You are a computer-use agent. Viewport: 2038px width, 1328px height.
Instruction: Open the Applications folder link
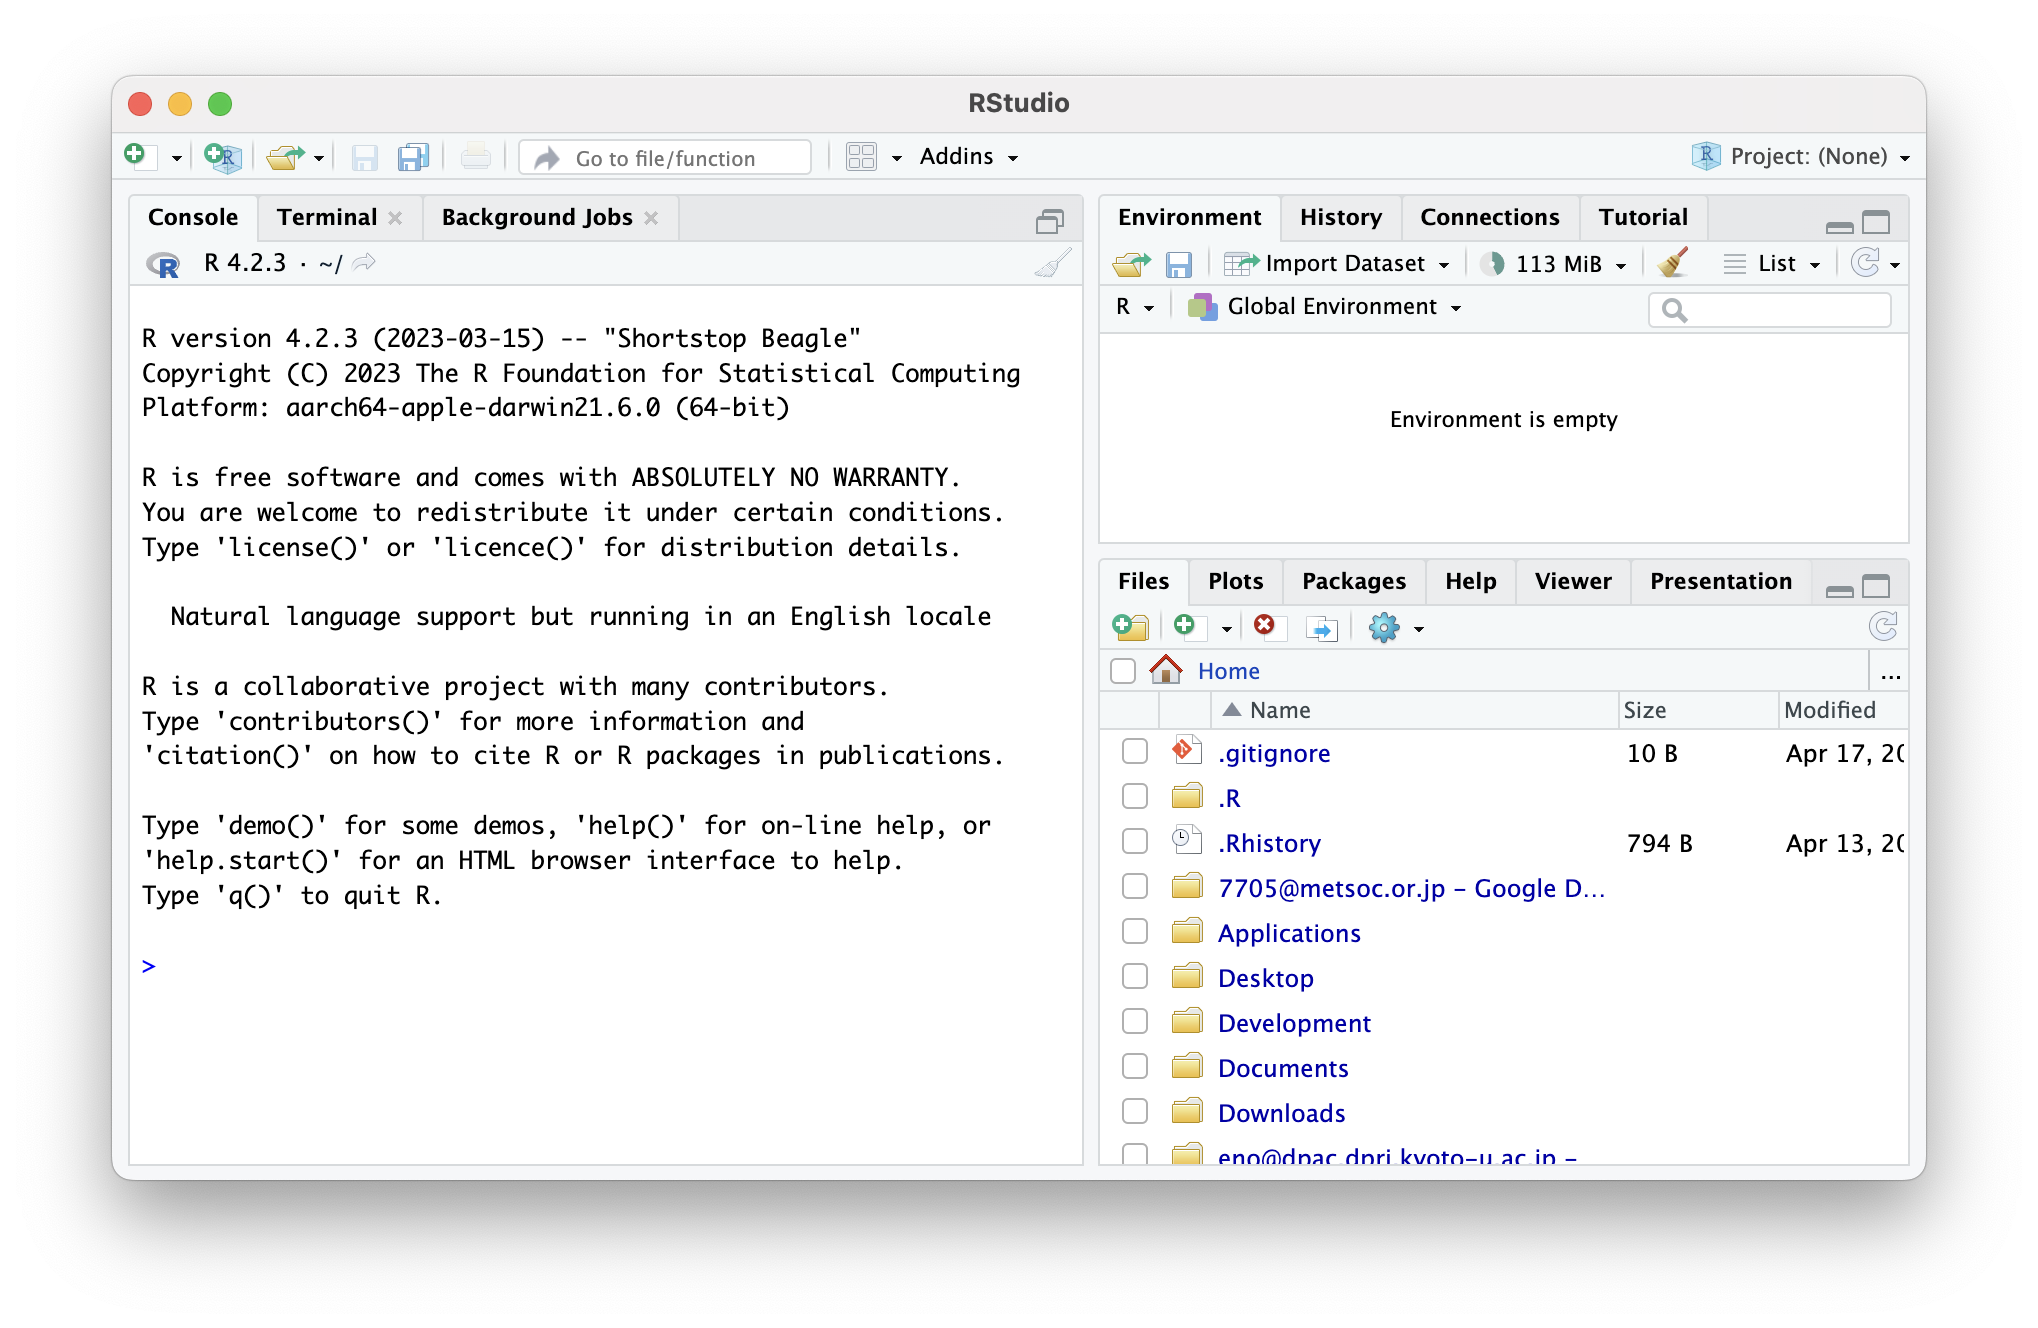(1289, 934)
